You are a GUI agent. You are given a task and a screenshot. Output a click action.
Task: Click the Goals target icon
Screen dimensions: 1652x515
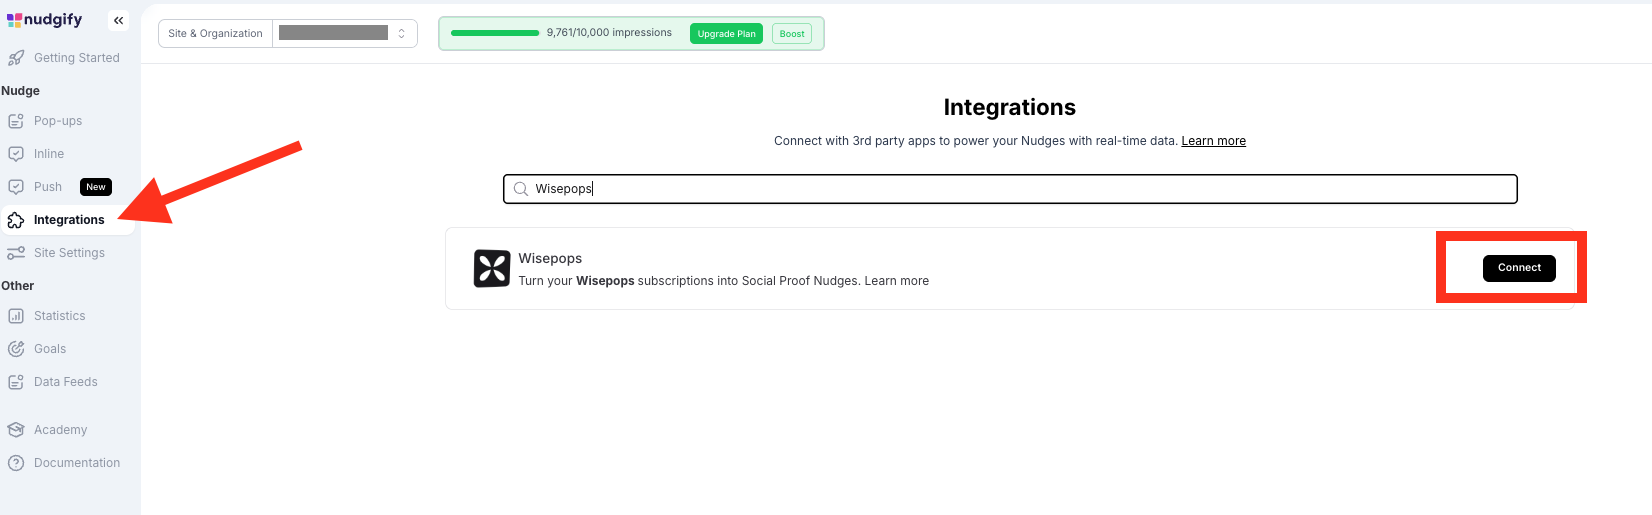(x=16, y=349)
